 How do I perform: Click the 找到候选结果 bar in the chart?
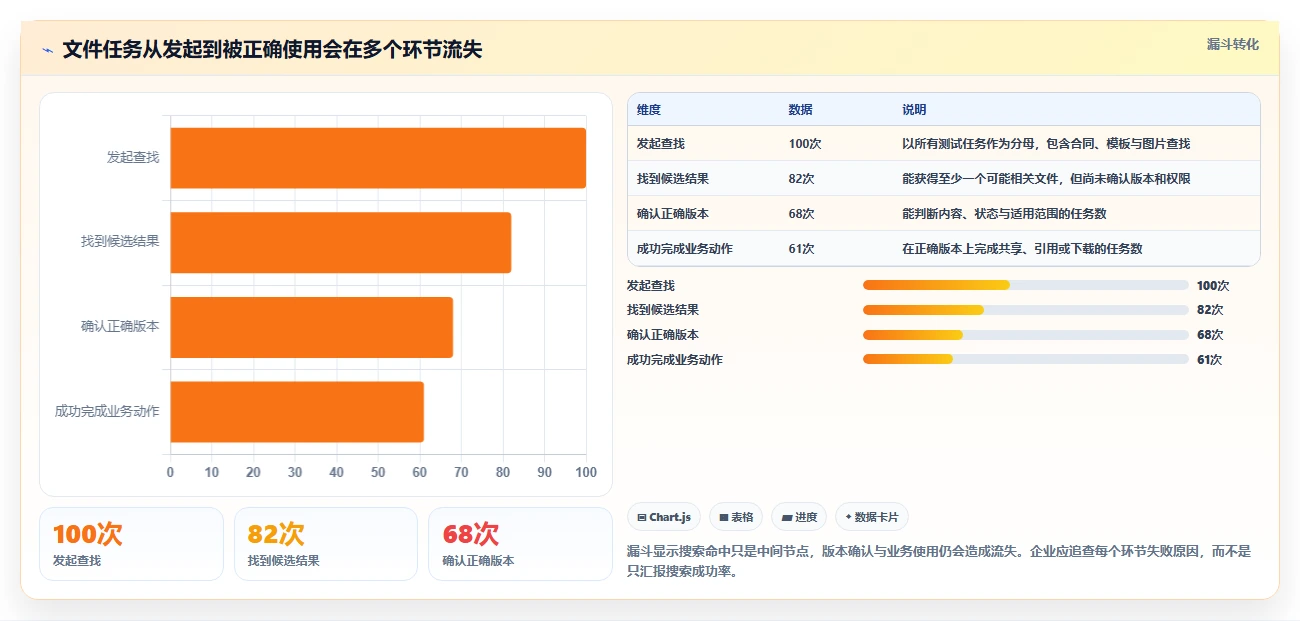[x=341, y=242]
